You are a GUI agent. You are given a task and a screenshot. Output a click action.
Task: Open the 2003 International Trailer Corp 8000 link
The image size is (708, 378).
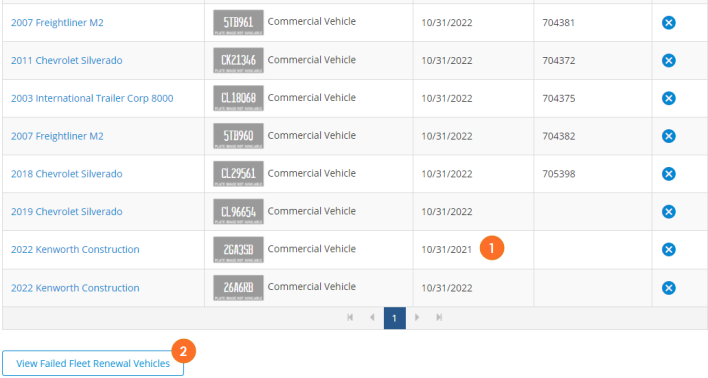coord(92,98)
